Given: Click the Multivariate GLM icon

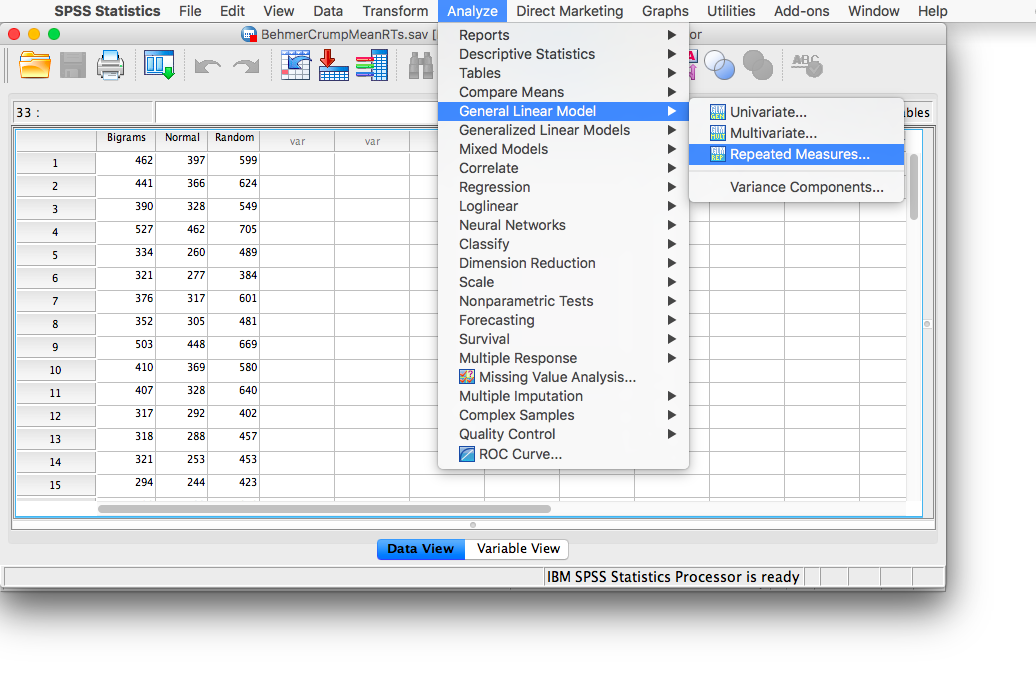Looking at the screenshot, I should pyautogui.click(x=718, y=134).
